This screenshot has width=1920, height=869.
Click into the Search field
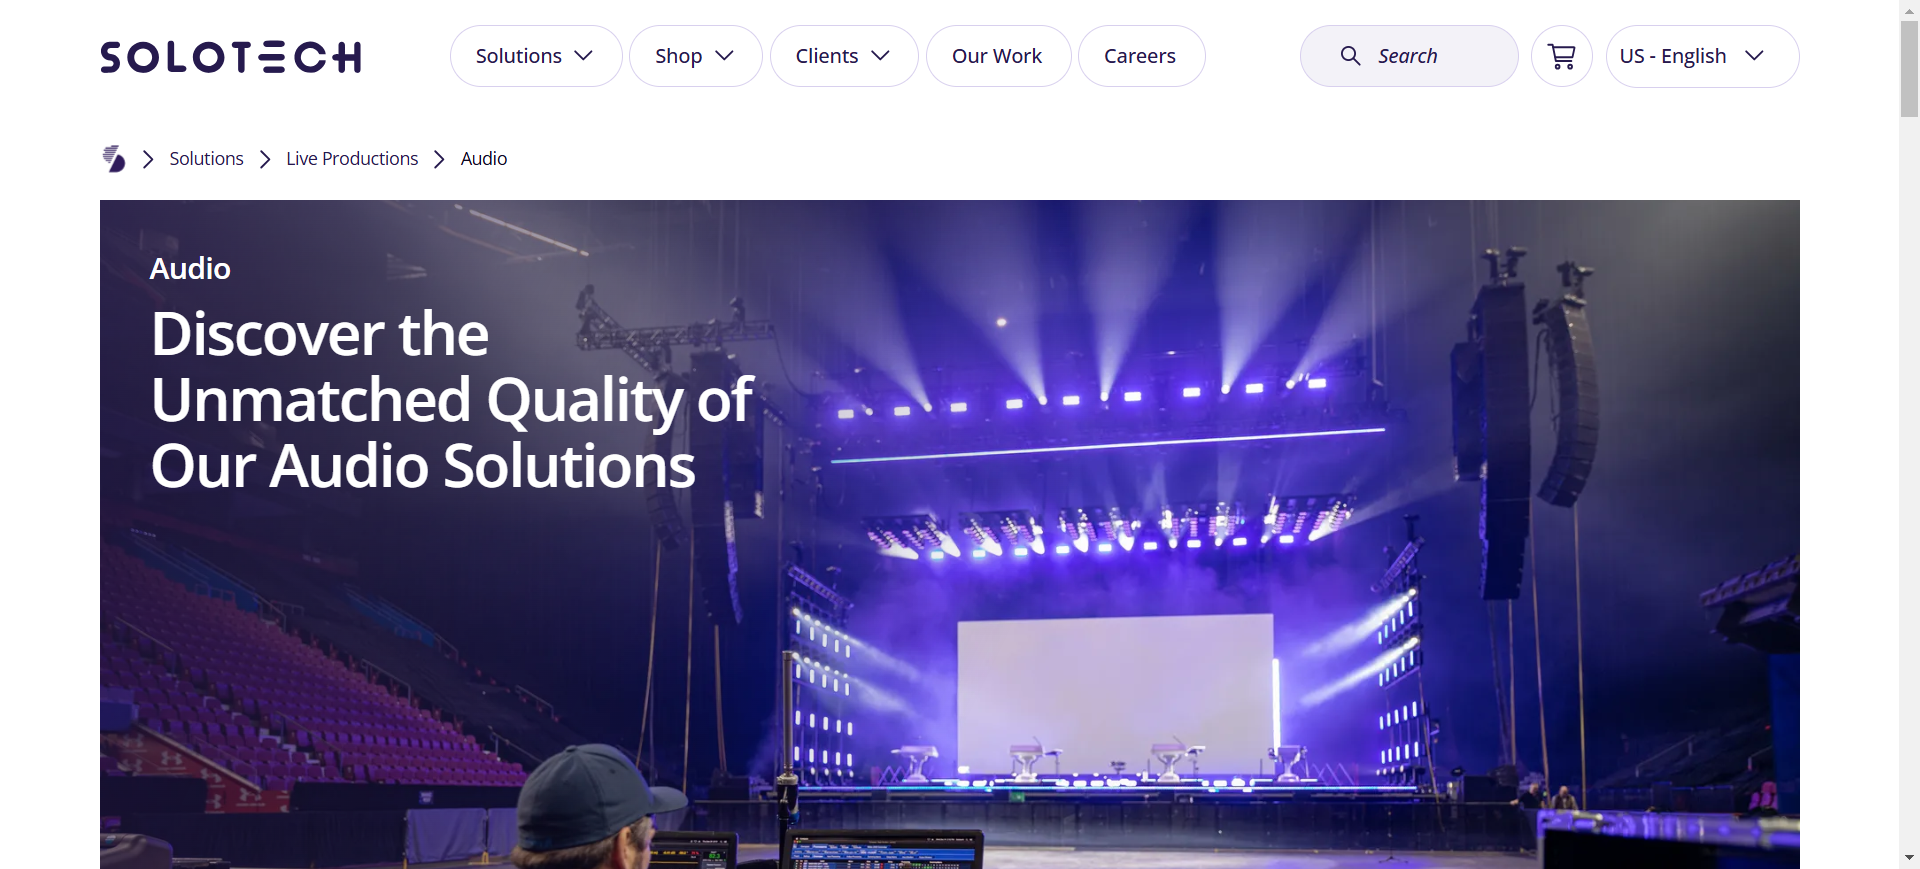pyautogui.click(x=1409, y=56)
